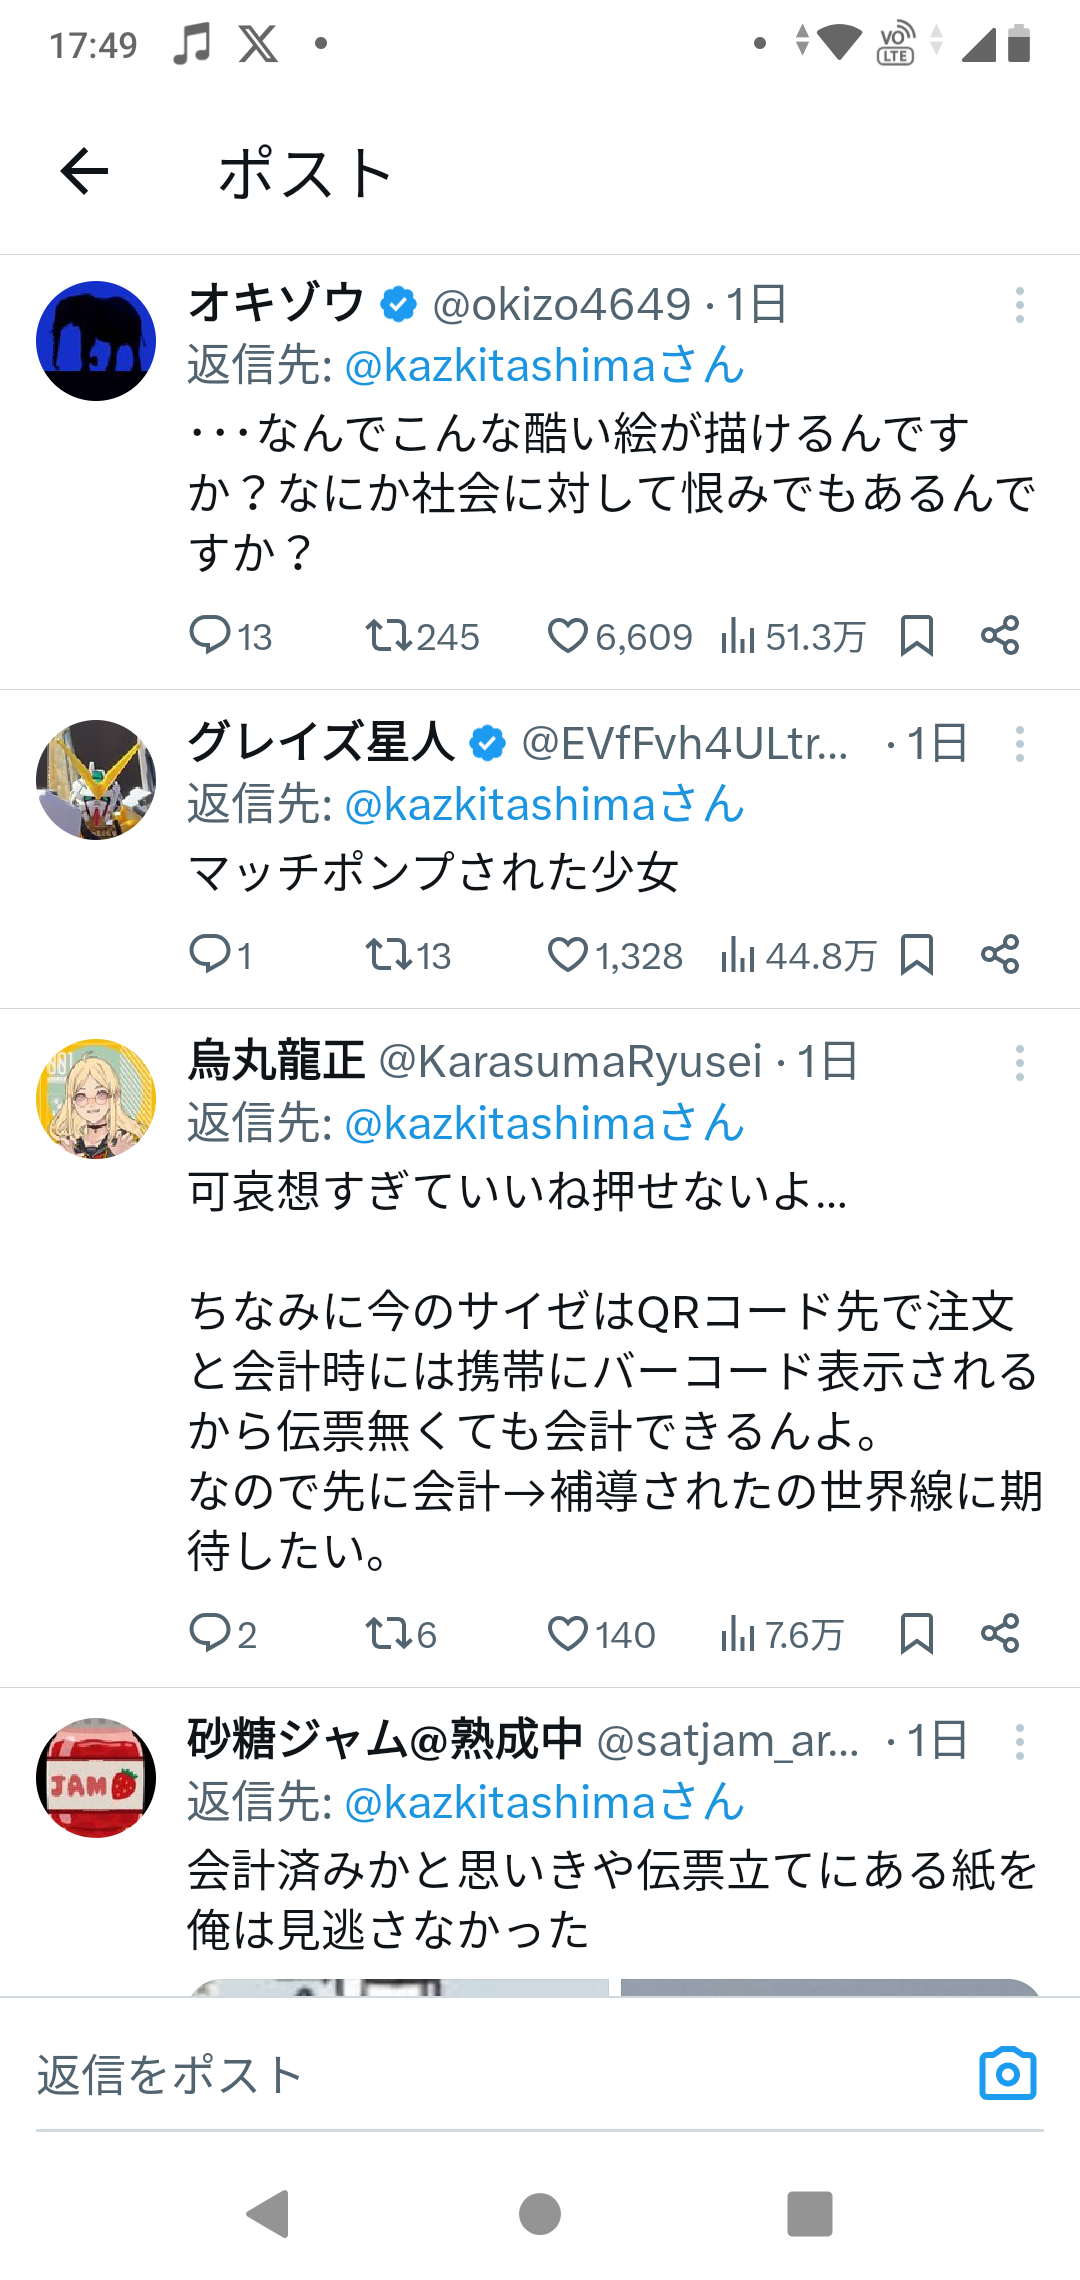1080x2280 pixels.
Task: Open replies on the オキゾウ post
Action: click(210, 636)
